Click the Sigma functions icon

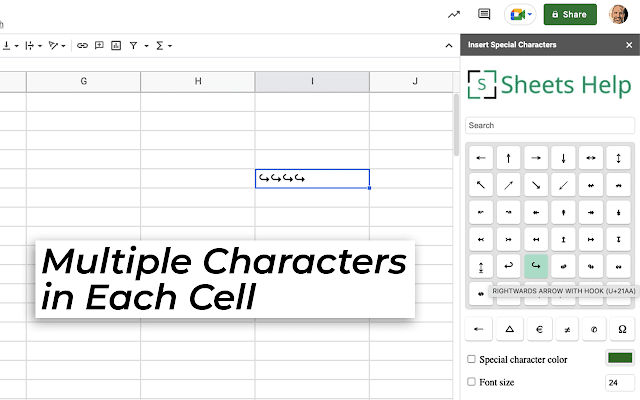(x=160, y=46)
